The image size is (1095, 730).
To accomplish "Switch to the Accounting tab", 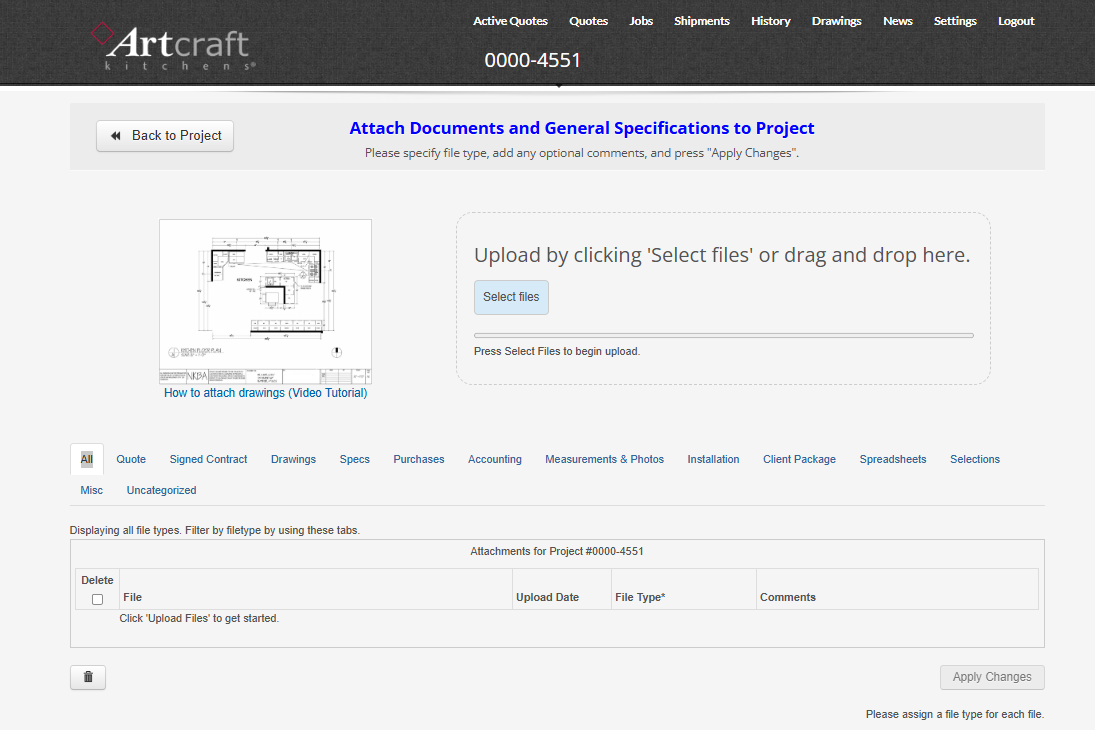I will pyautogui.click(x=494, y=459).
